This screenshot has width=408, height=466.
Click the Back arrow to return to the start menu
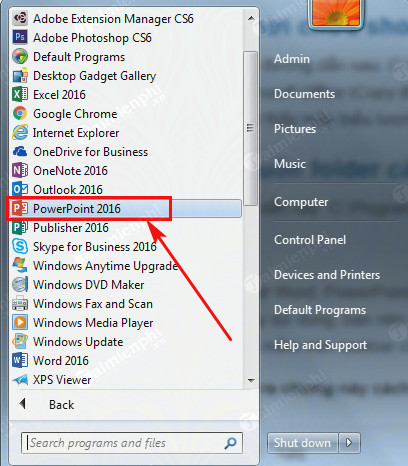23,404
